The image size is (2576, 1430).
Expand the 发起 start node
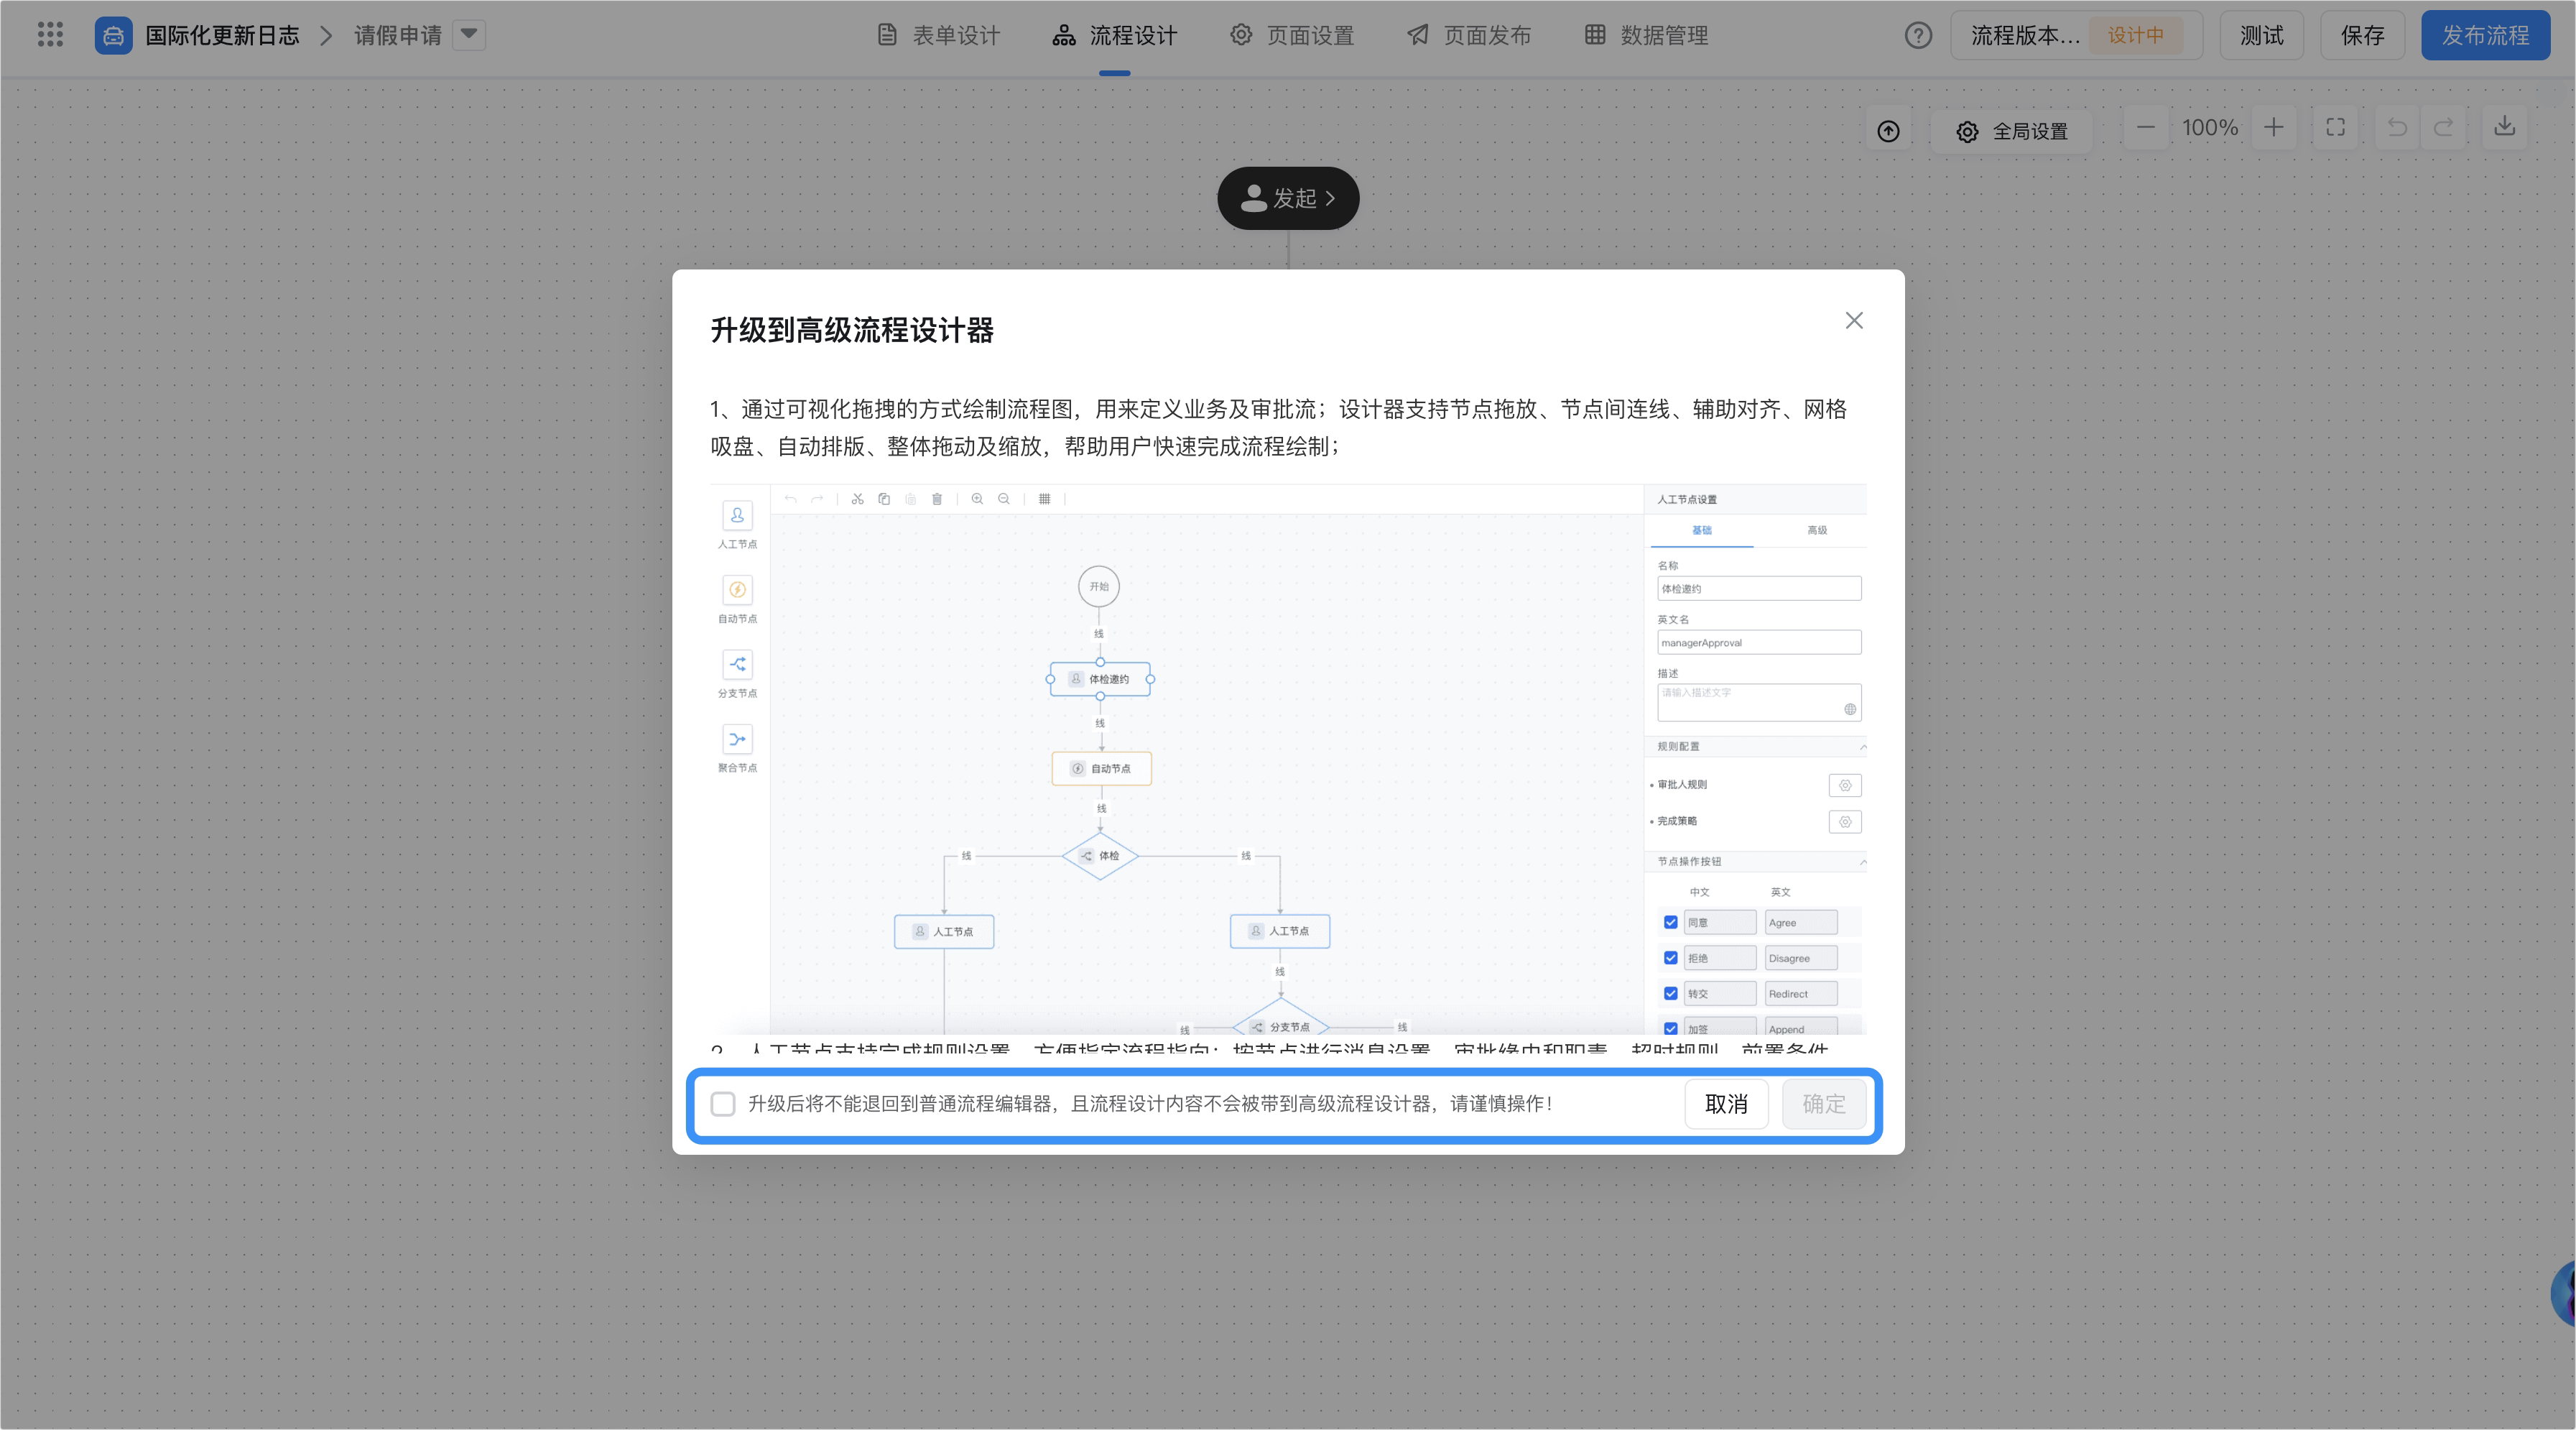click(x=1288, y=198)
